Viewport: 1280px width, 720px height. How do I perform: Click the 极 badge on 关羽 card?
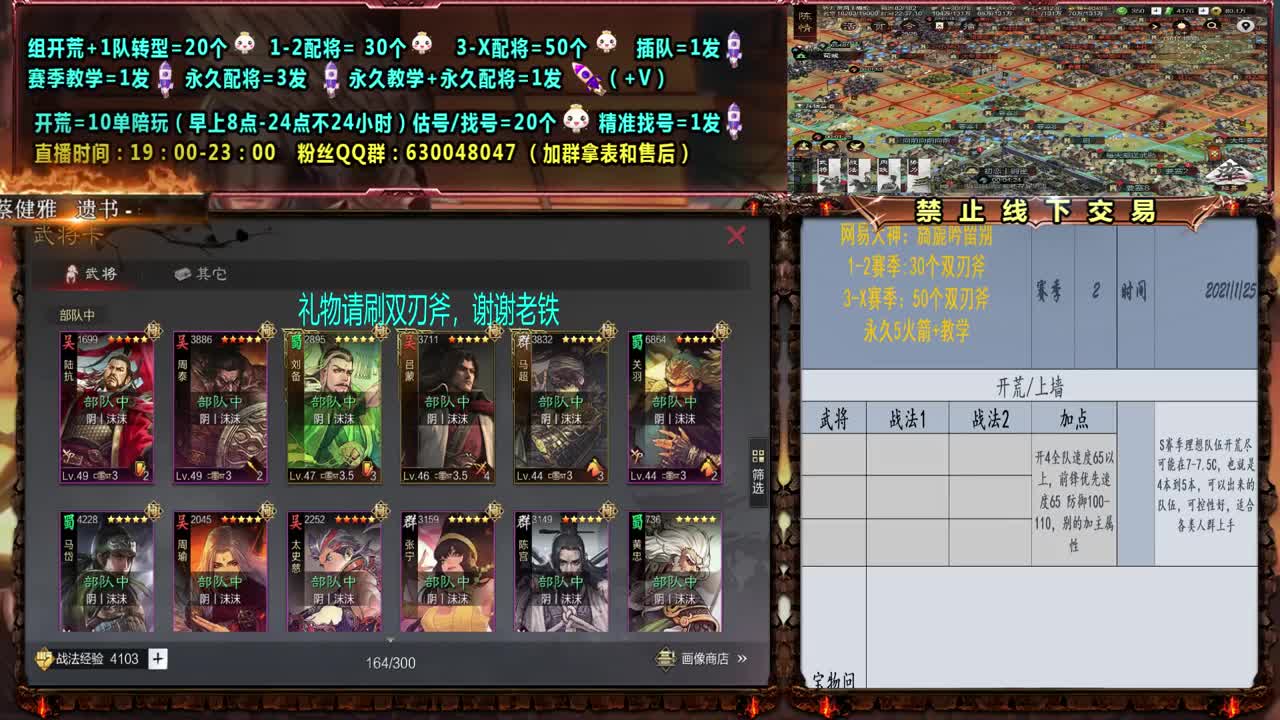click(721, 331)
